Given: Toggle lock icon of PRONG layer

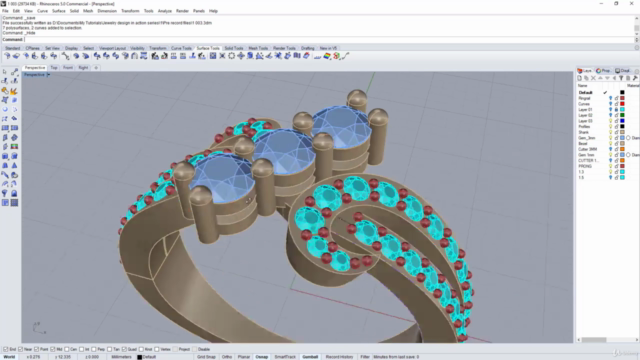Looking at the screenshot, I should (x=616, y=166).
